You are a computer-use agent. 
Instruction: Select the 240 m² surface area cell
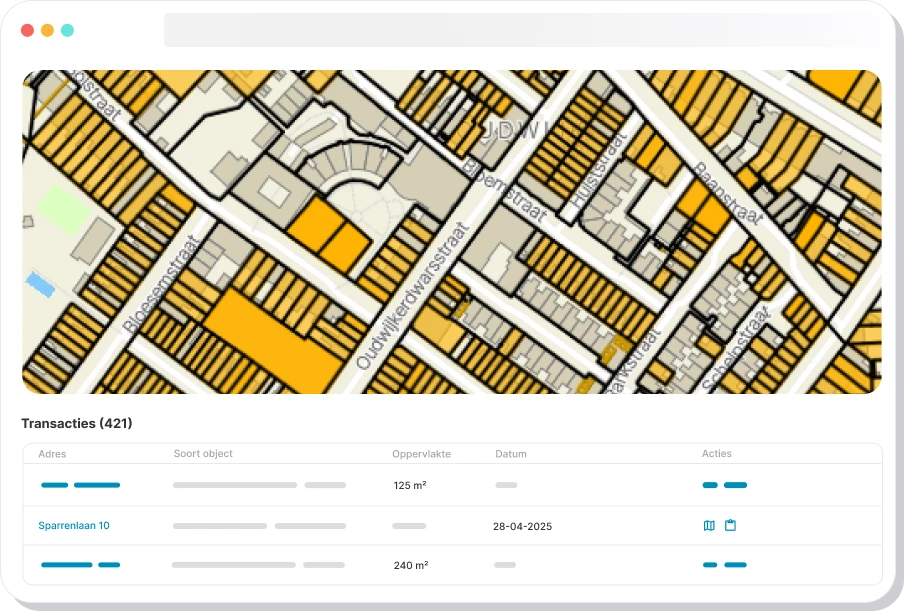(410, 565)
